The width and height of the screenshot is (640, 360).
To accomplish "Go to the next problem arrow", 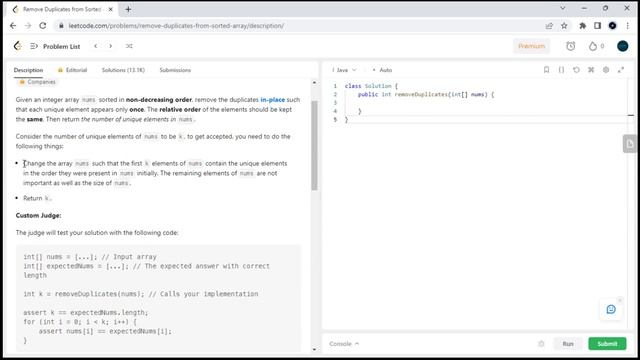I will coord(111,46).
